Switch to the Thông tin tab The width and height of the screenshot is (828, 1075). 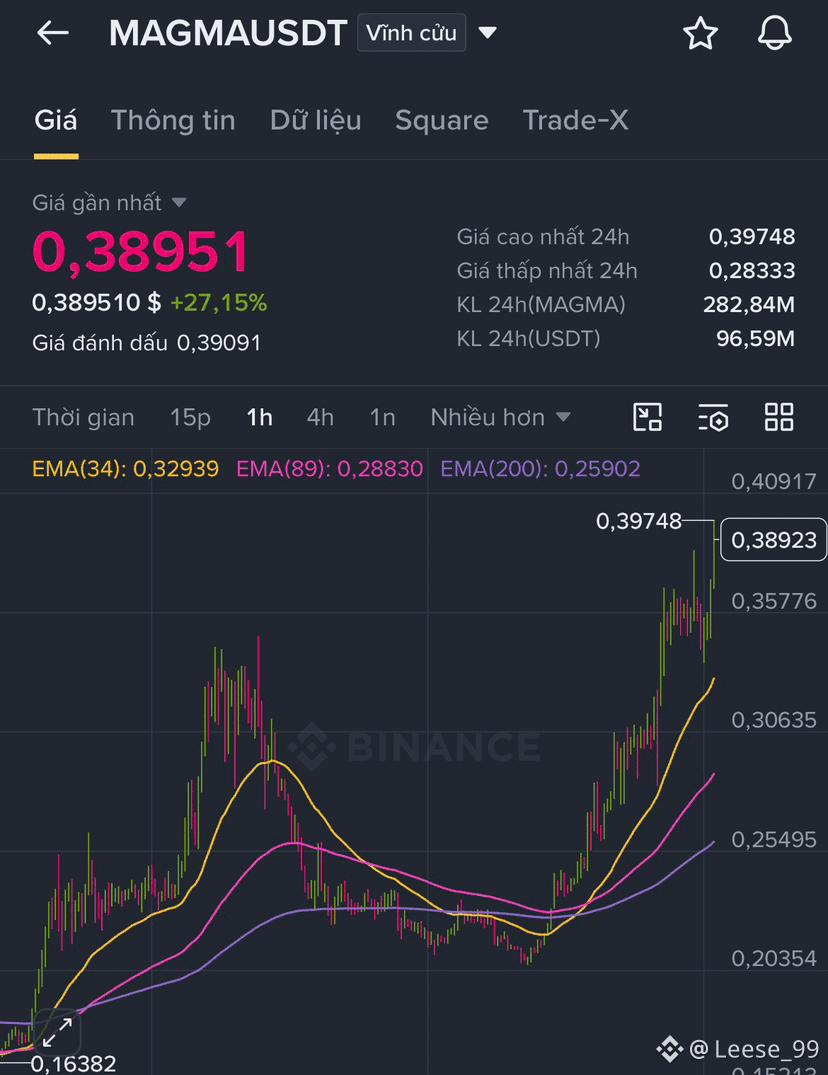point(173,121)
